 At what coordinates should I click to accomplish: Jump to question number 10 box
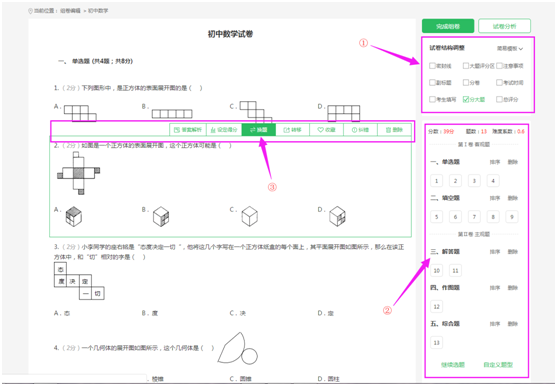(x=437, y=271)
